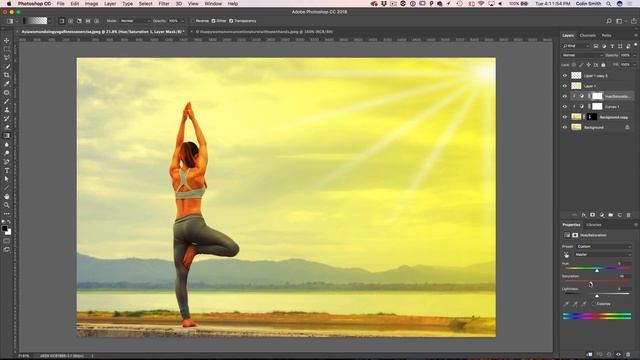Switch to the Channels tab

click(x=587, y=36)
